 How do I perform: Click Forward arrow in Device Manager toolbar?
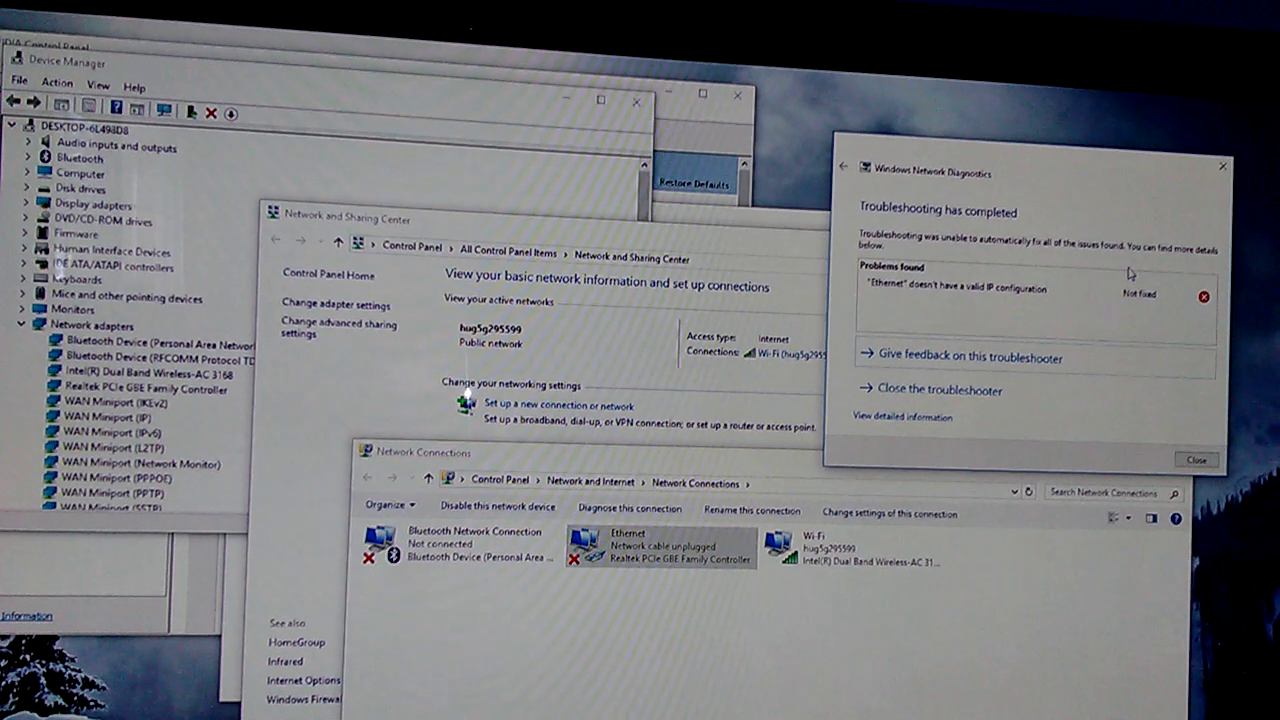(x=34, y=103)
